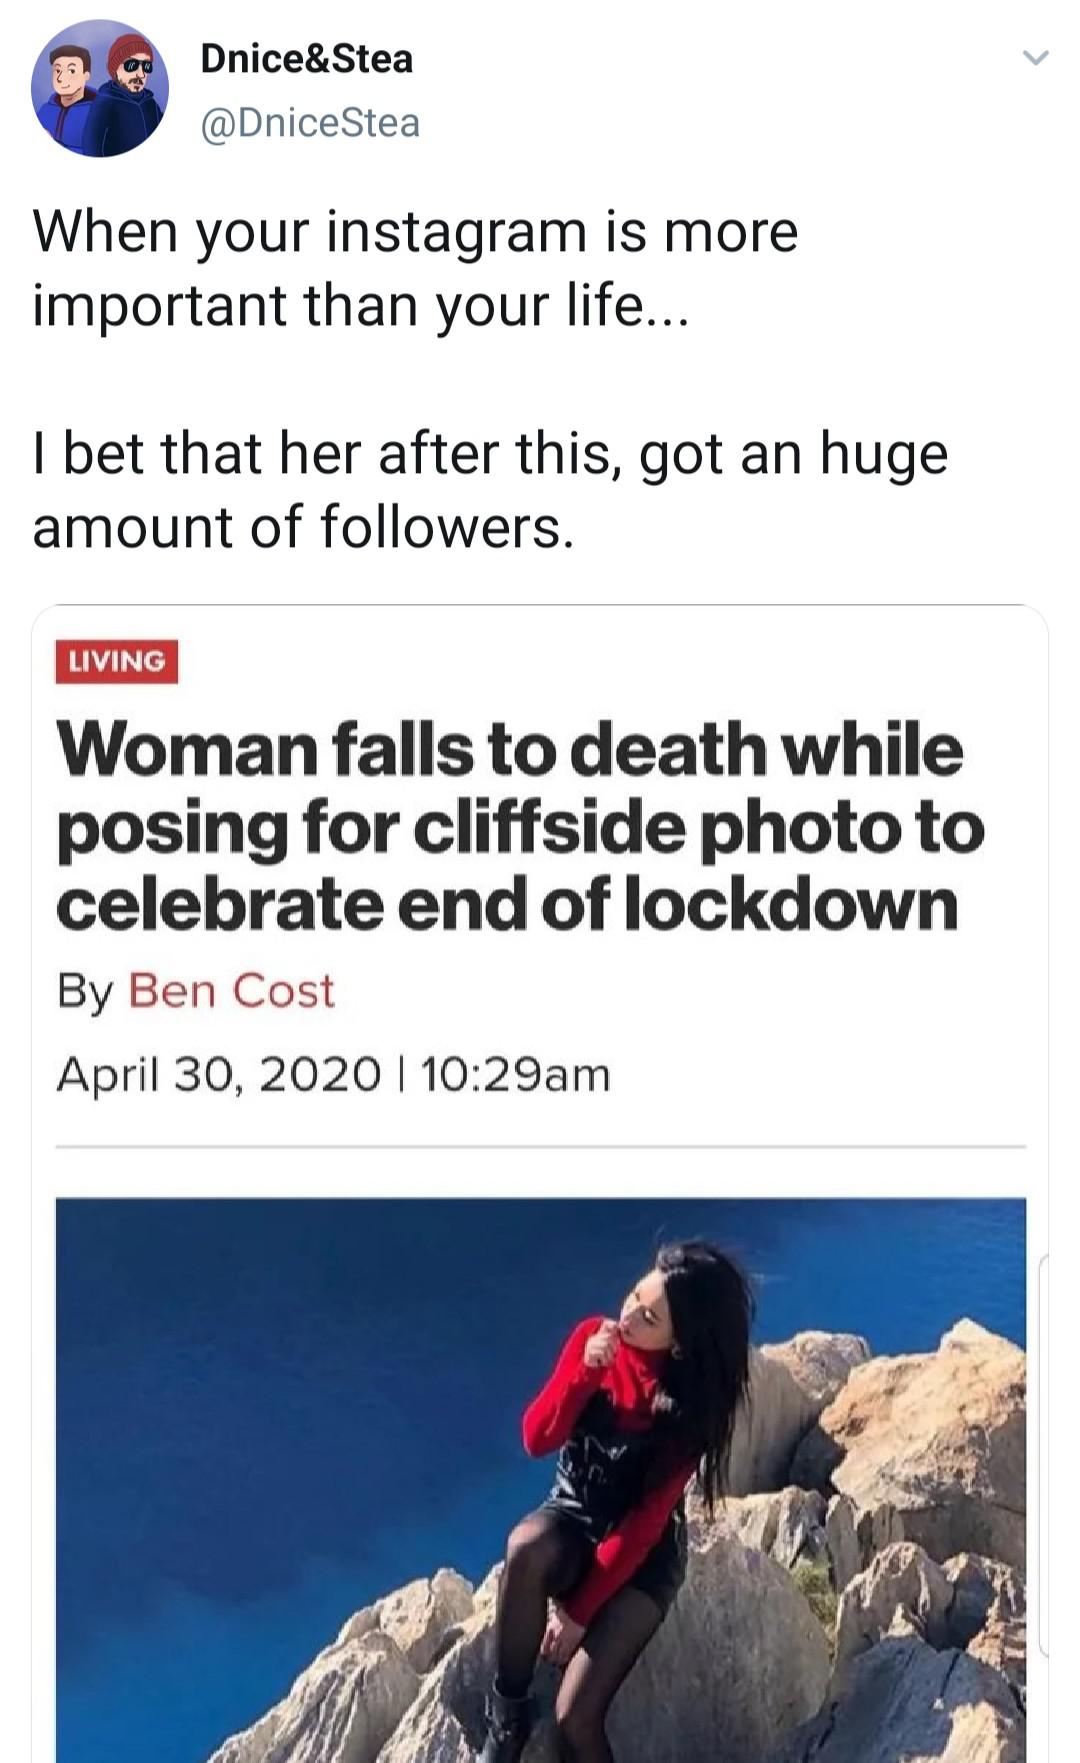Visit the @DniceStea handle link
1080x1763 pixels.
coord(310,123)
